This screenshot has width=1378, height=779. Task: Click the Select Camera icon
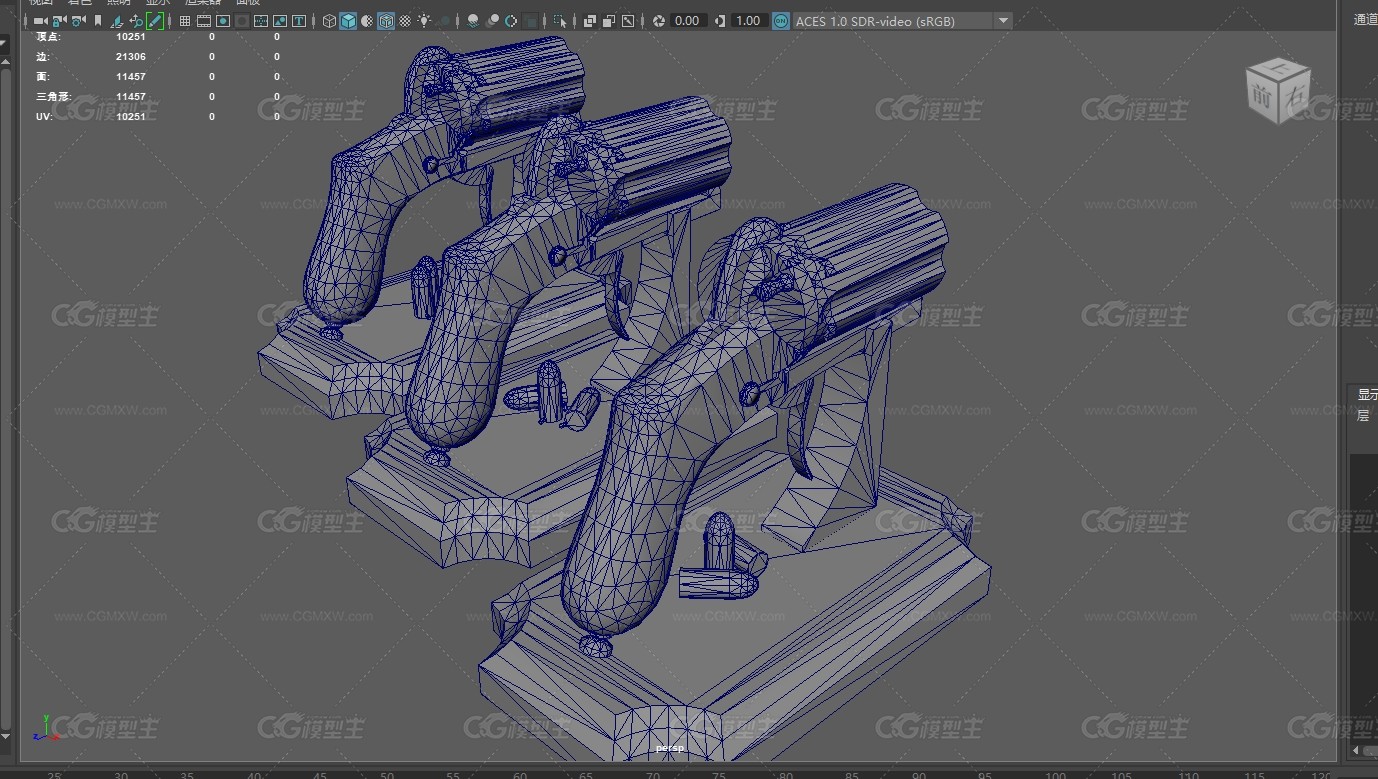click(40, 20)
